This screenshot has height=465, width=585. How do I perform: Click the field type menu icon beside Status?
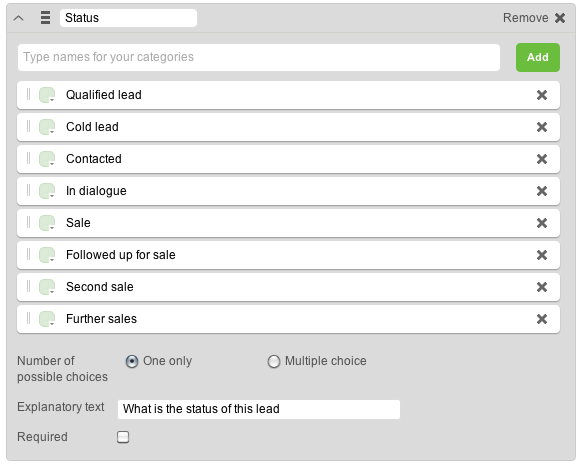pyautogui.click(x=46, y=18)
